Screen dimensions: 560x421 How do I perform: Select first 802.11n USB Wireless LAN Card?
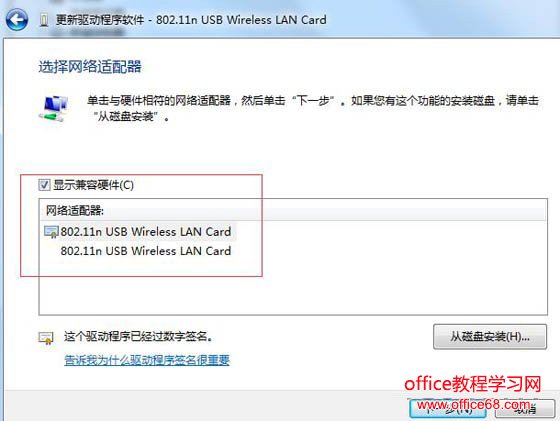145,232
